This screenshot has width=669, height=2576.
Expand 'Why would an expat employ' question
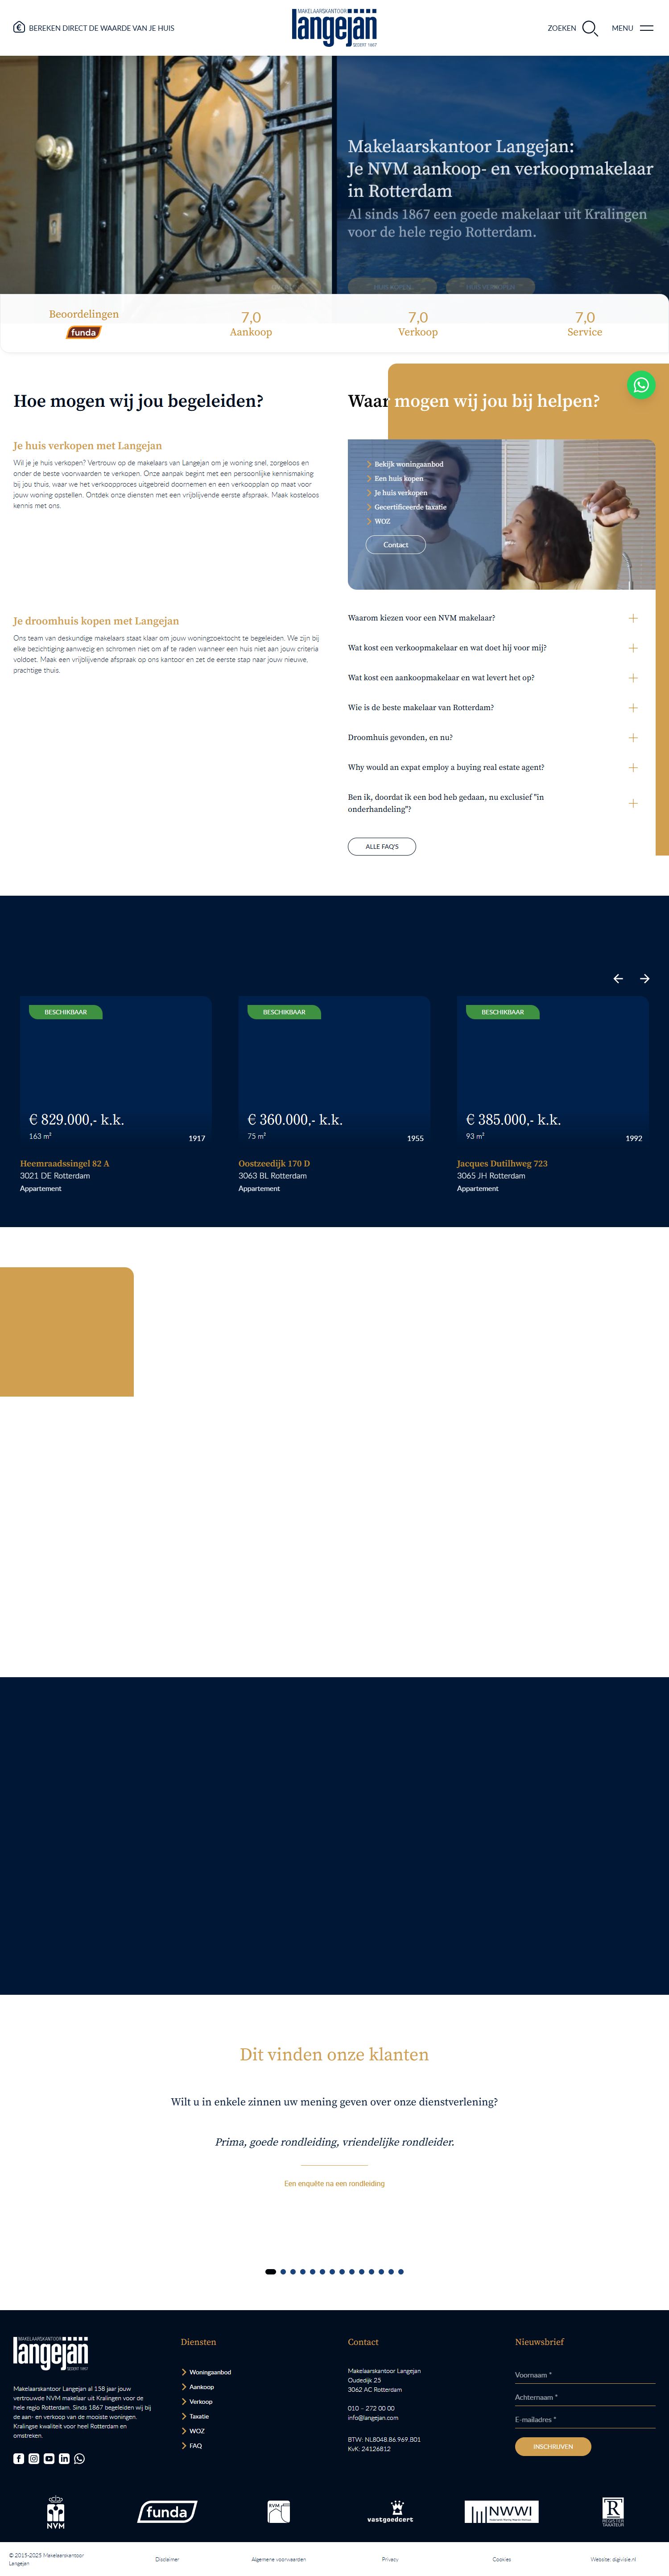click(493, 768)
